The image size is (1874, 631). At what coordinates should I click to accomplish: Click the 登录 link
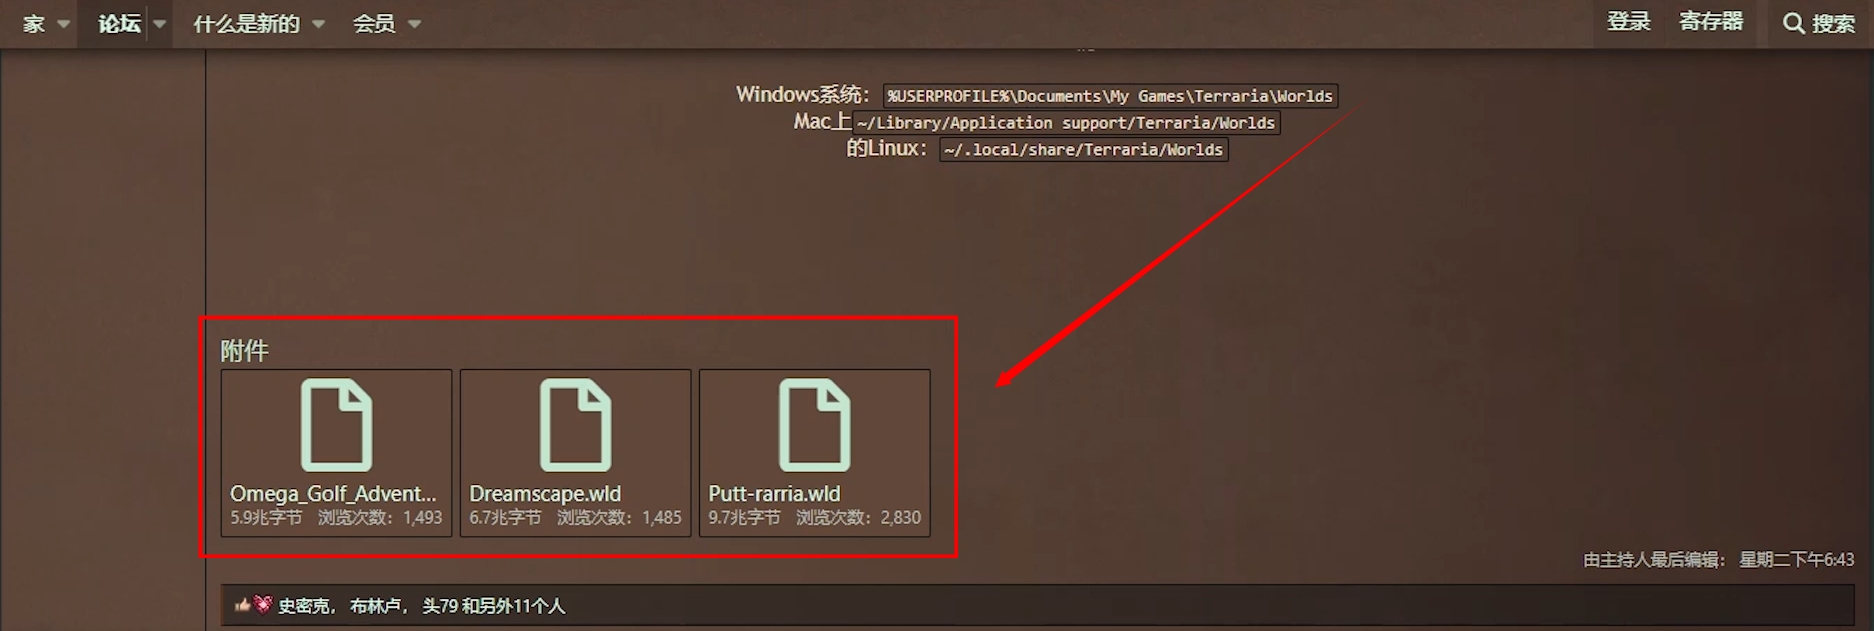coord(1629,22)
